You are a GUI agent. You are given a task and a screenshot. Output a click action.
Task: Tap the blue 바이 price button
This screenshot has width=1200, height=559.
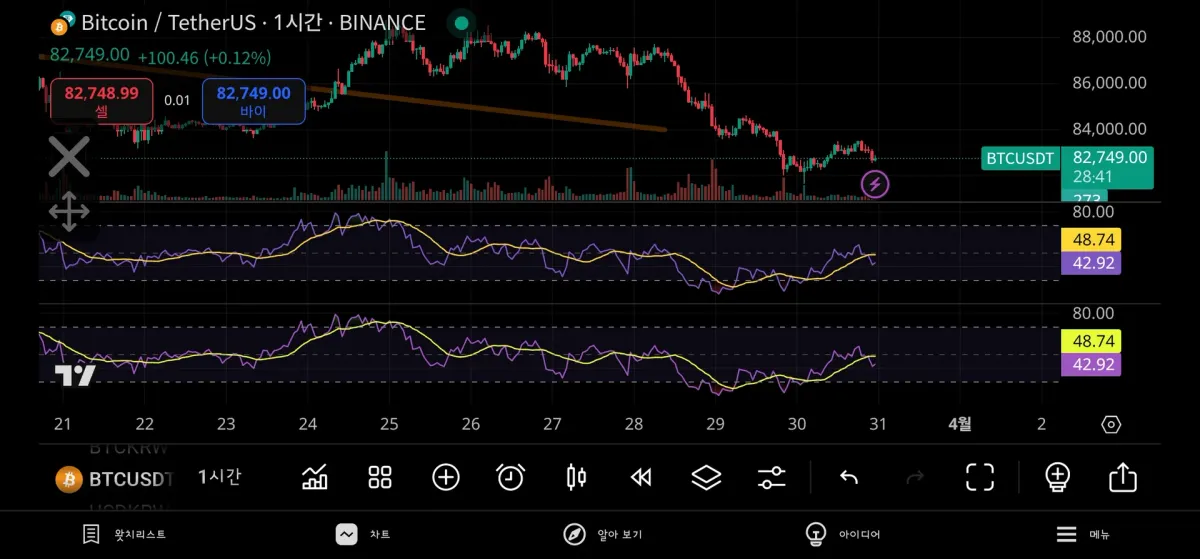(x=254, y=101)
